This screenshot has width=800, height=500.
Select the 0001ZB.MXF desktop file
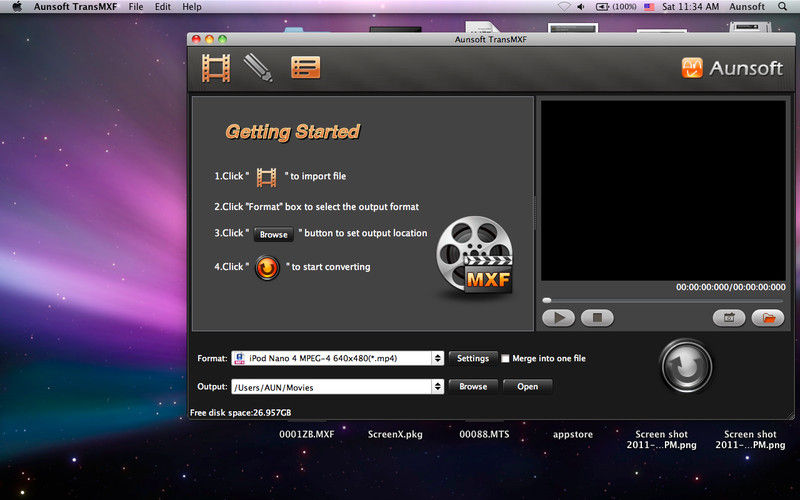click(307, 434)
